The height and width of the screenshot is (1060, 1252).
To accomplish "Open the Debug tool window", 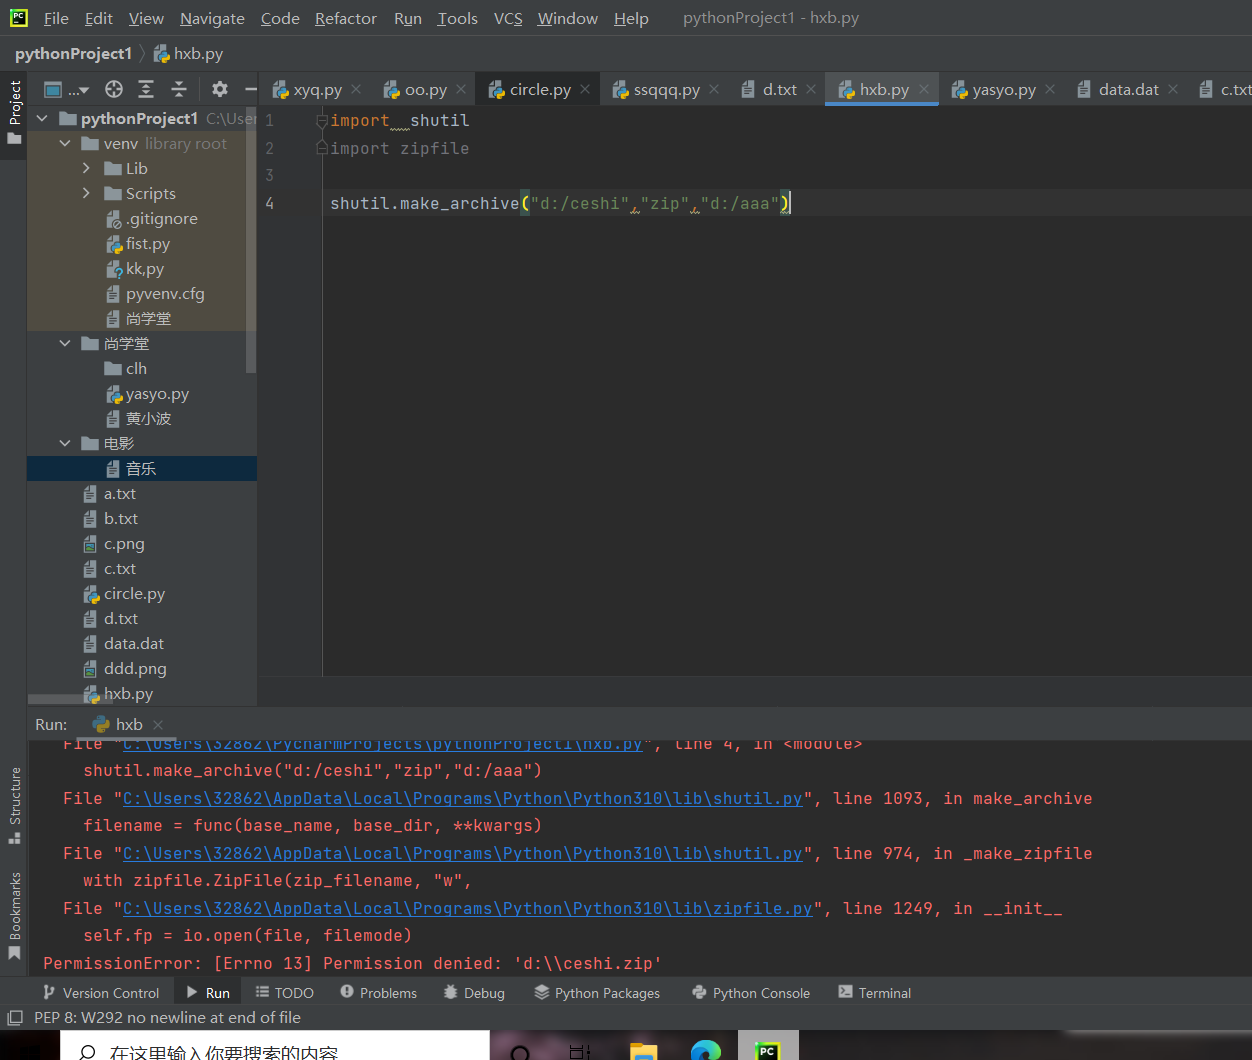I will click(x=474, y=992).
